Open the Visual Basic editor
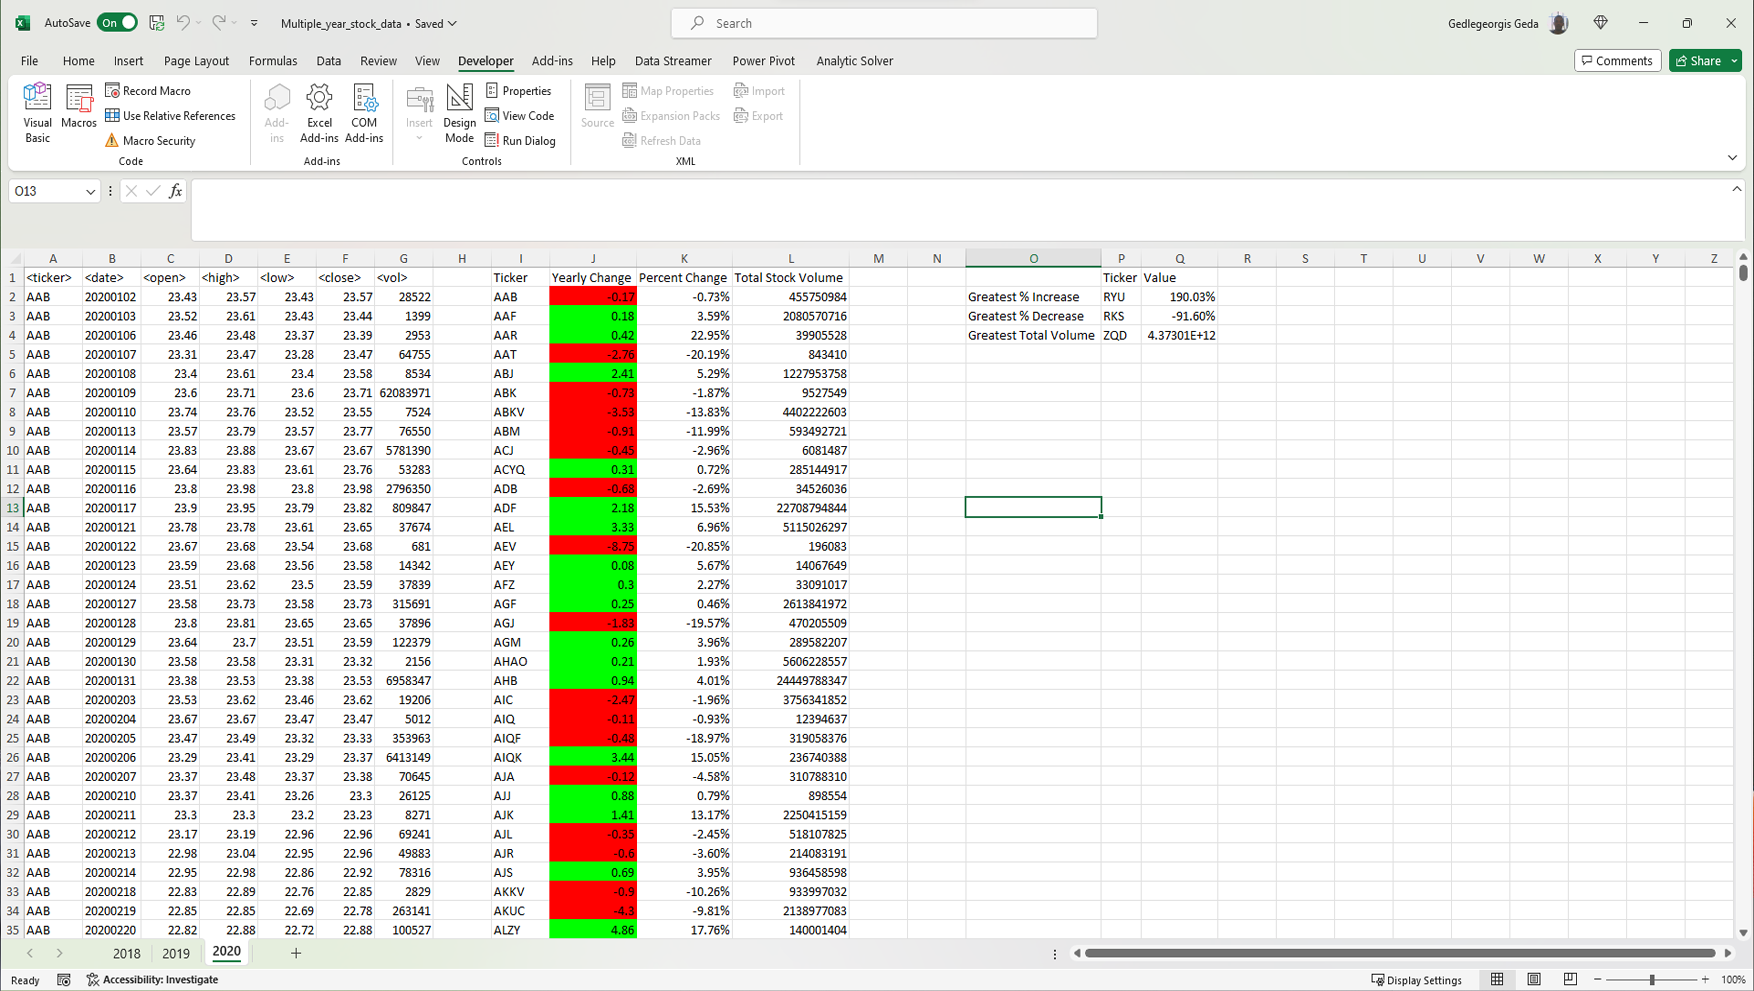The image size is (1754, 991). click(x=37, y=112)
